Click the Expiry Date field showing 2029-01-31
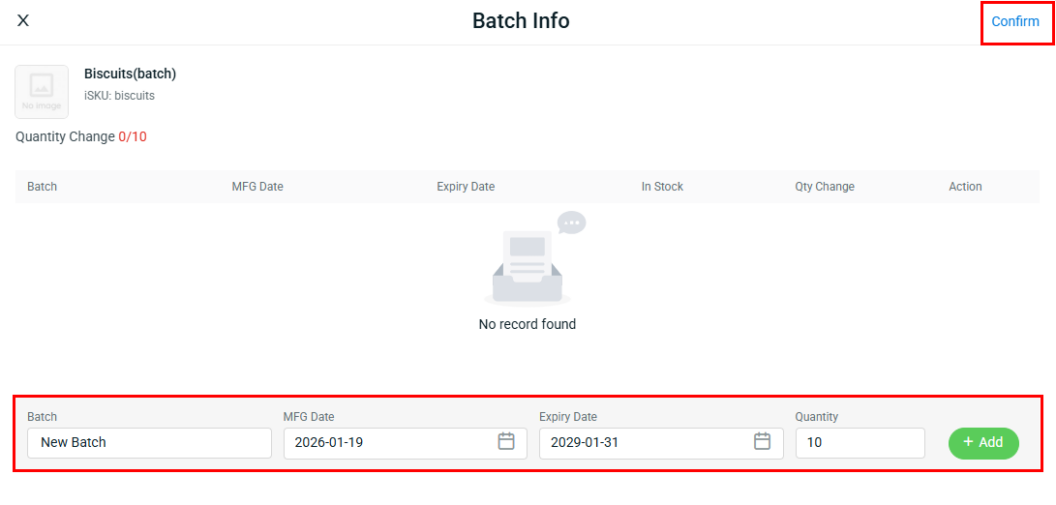This screenshot has height=505, width=1056. (645, 443)
